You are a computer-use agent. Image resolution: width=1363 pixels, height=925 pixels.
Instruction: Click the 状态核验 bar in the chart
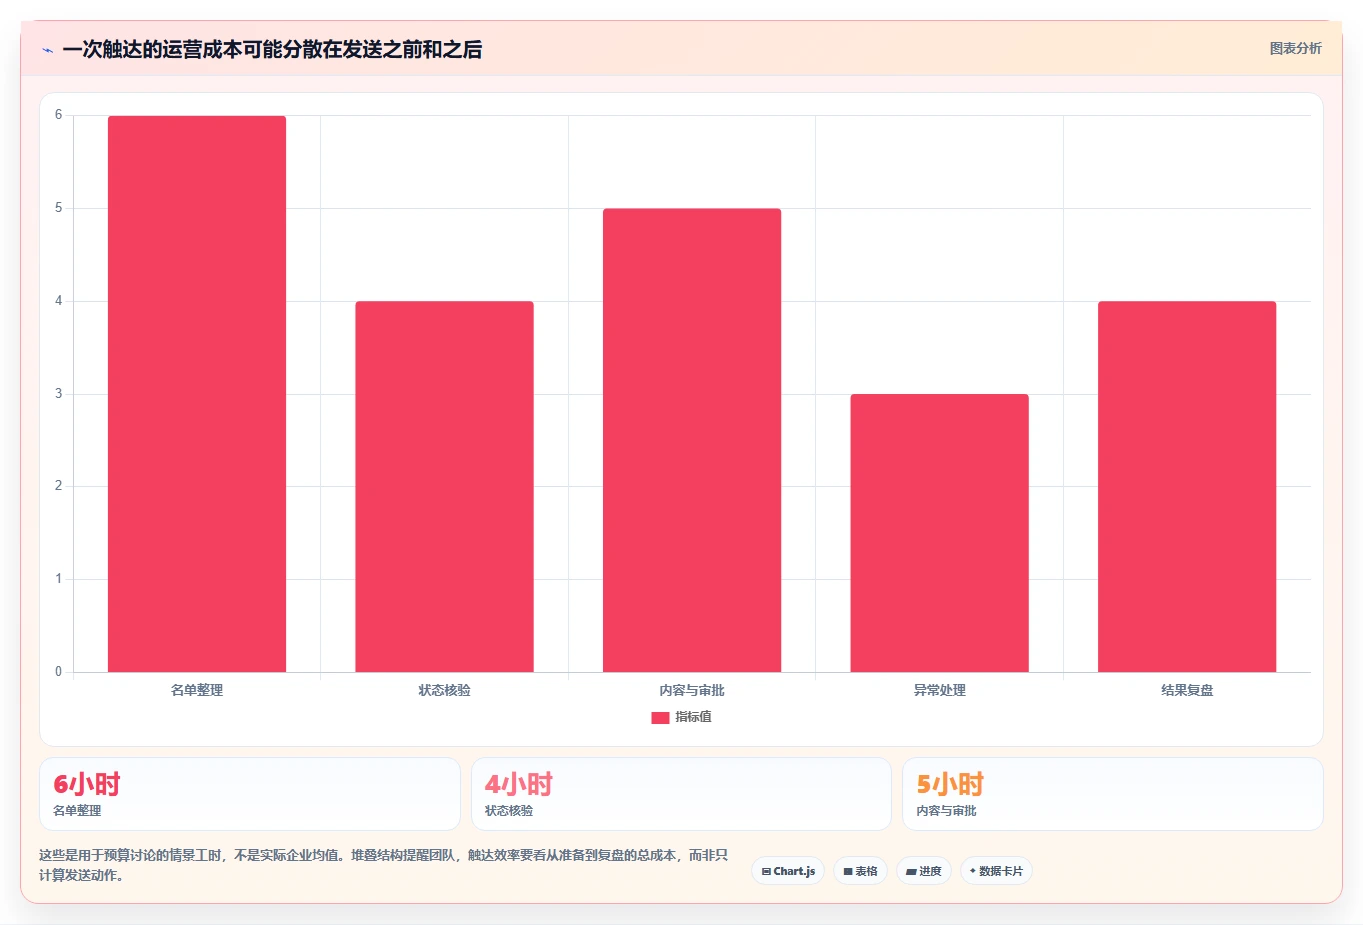[444, 487]
